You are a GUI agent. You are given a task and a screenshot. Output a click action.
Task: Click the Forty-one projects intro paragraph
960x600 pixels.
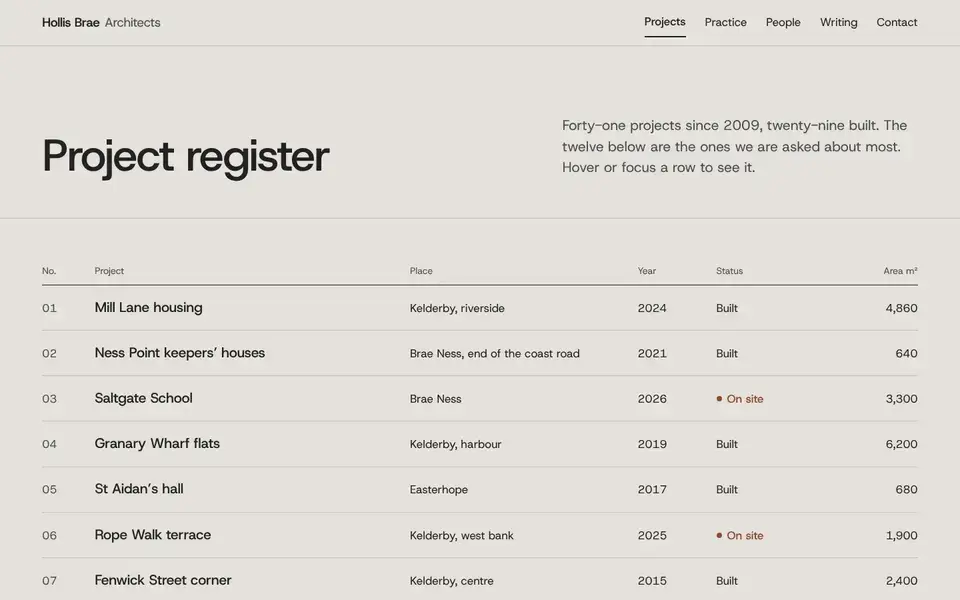(735, 146)
